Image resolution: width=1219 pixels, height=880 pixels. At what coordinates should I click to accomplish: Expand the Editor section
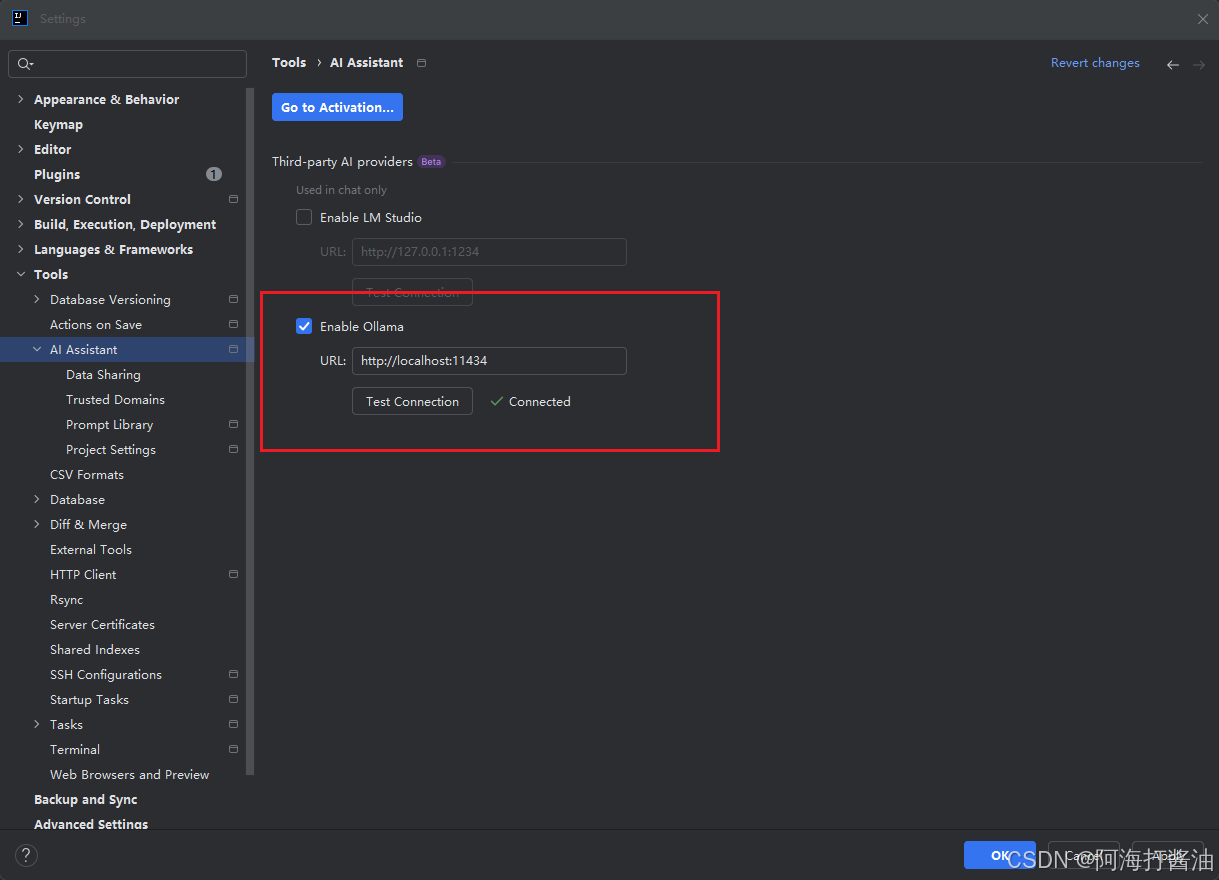[21, 149]
